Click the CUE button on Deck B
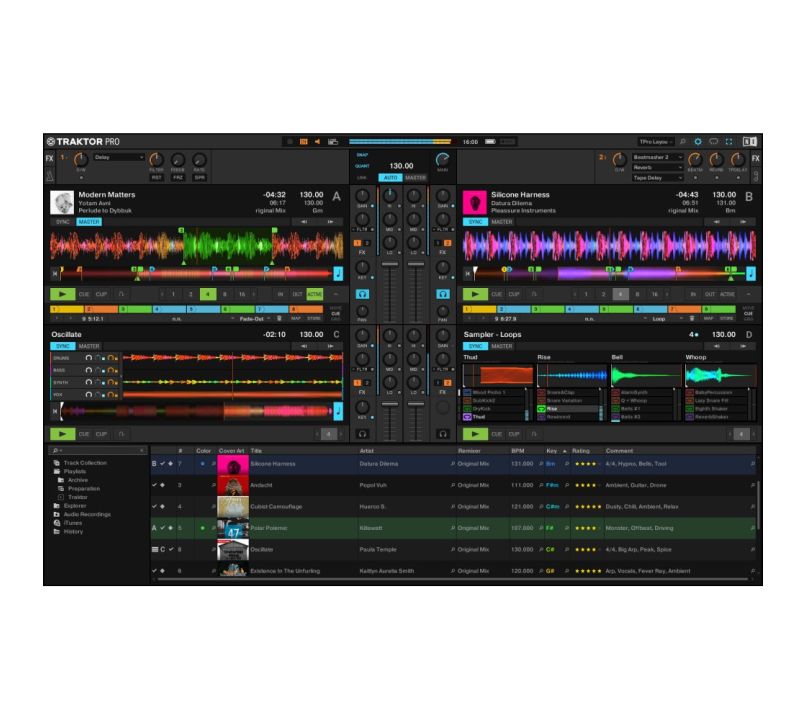Viewport: 805px width, 720px height. (497, 294)
